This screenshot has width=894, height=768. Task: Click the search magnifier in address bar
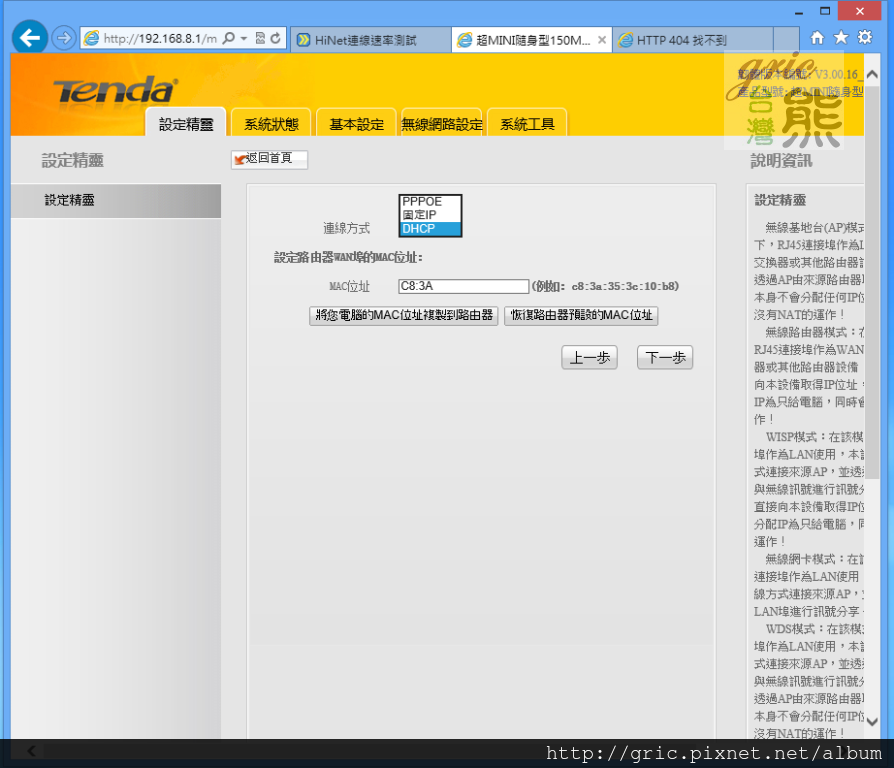229,38
